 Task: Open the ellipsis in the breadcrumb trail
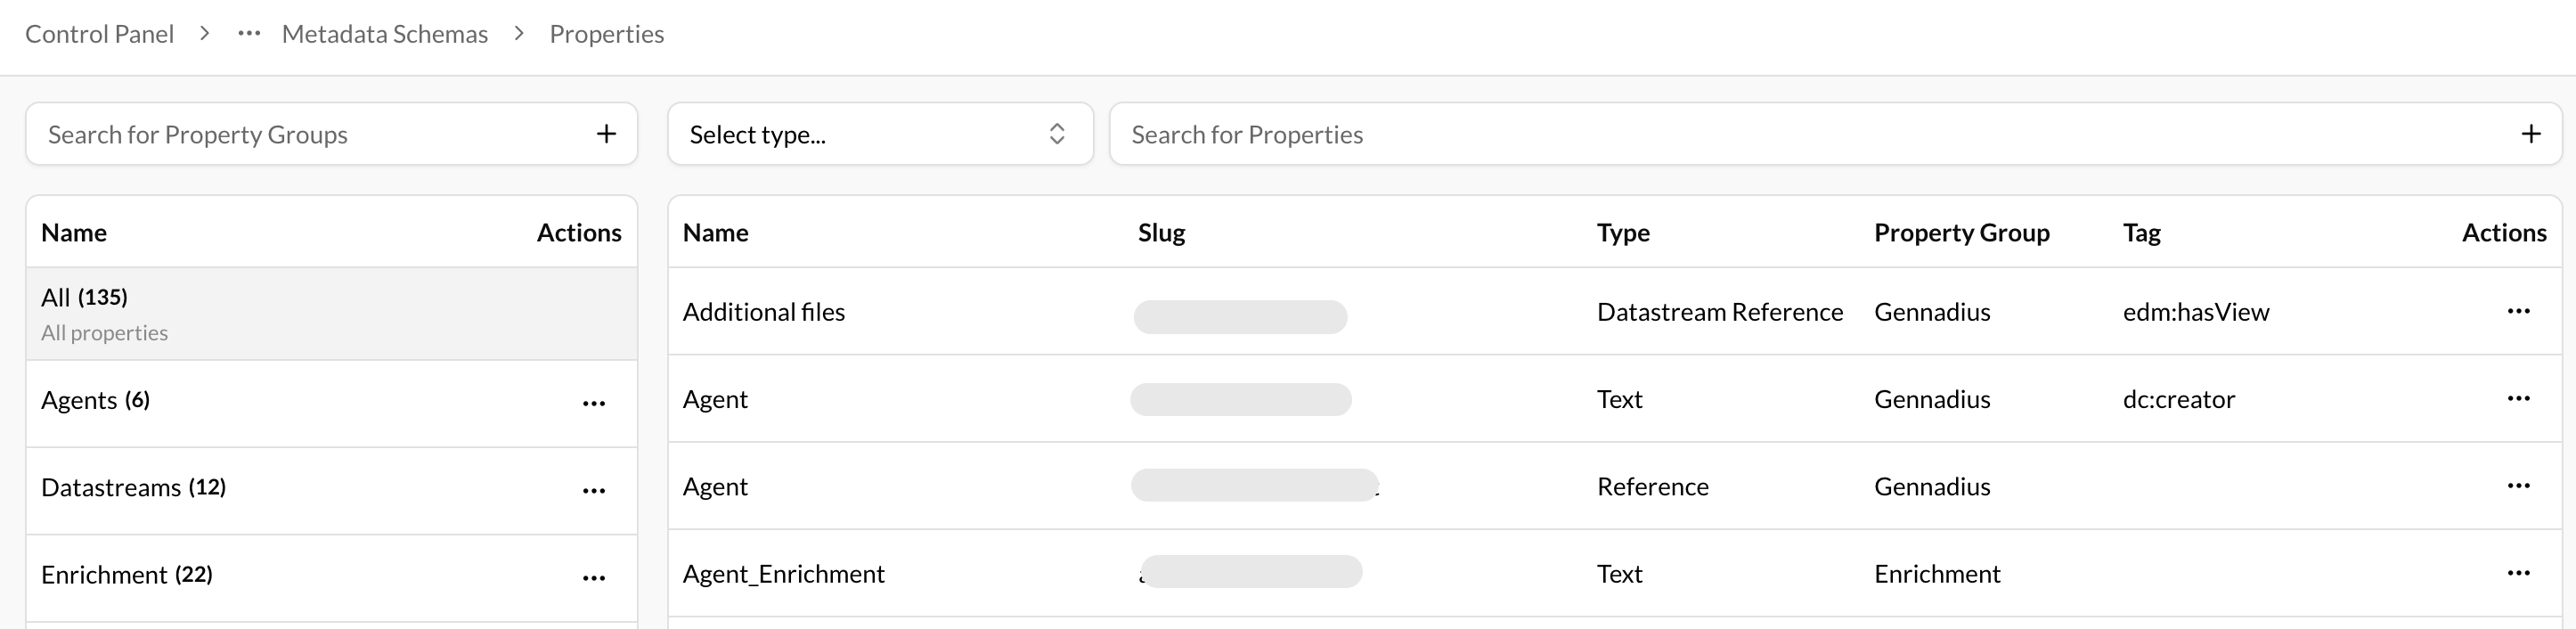click(x=249, y=33)
